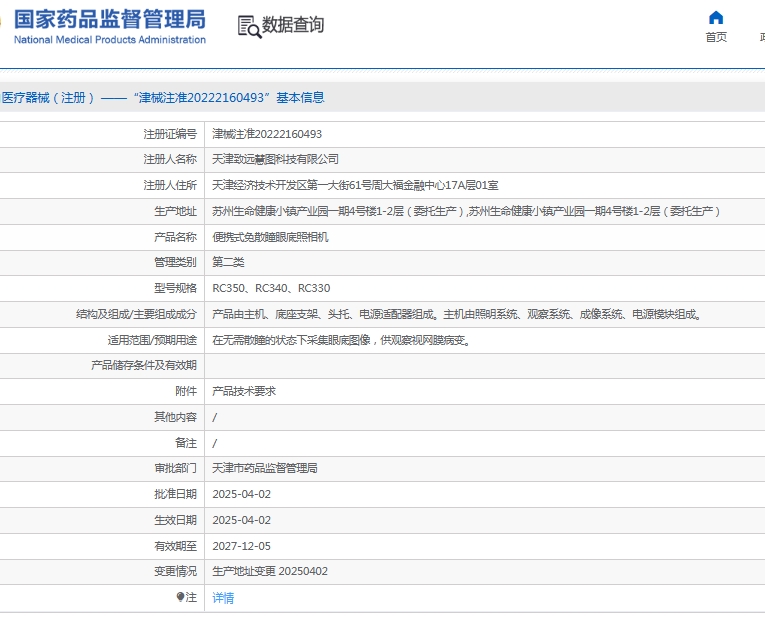This screenshot has height=617, width=765.
Task: Click the 注册人名称 field label
Action: tap(170, 159)
